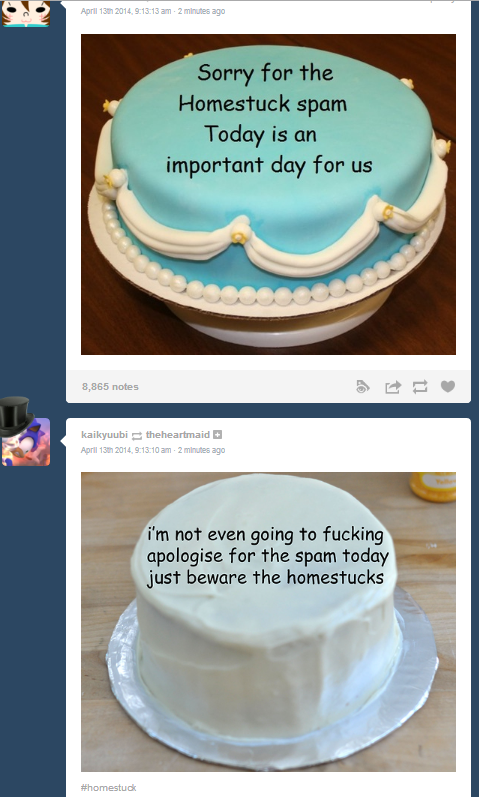This screenshot has width=479, height=797.
Task: Open permalink dated 9:13:13 am
Action: 126,11
